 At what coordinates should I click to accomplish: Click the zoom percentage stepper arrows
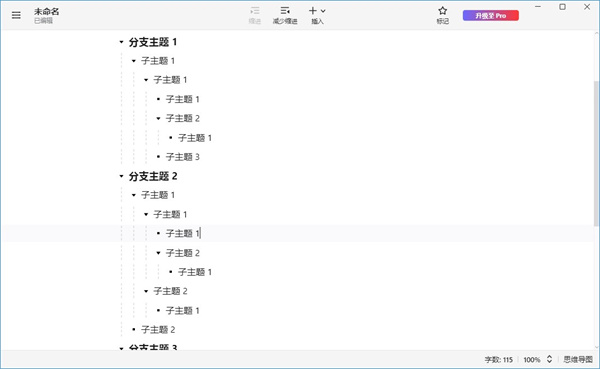pos(549,359)
